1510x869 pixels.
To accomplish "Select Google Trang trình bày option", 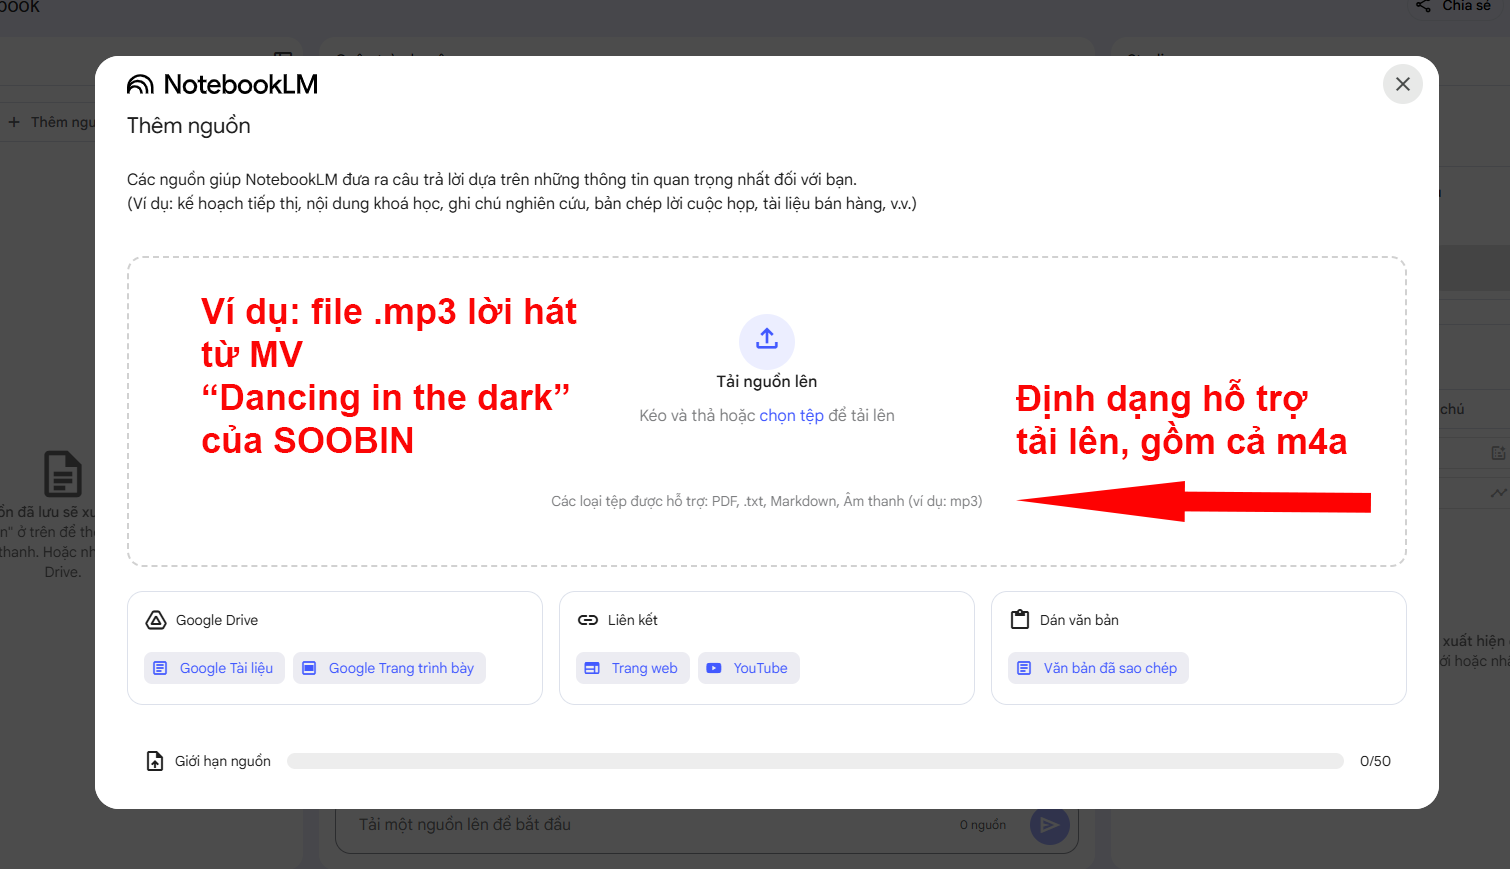I will tap(389, 668).
